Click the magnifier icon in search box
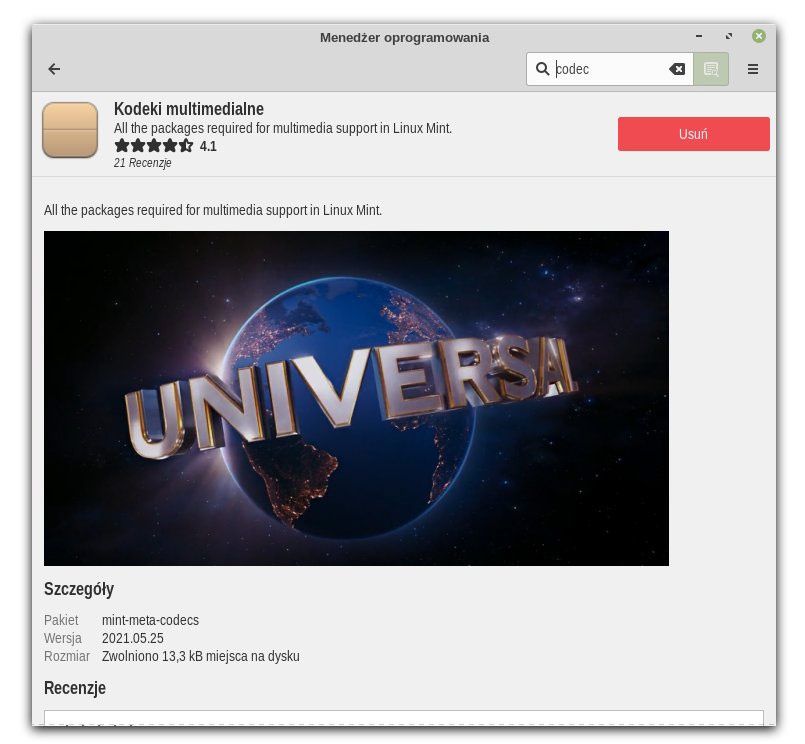Screen dimensions: 805x744 pyautogui.click(x=542, y=69)
